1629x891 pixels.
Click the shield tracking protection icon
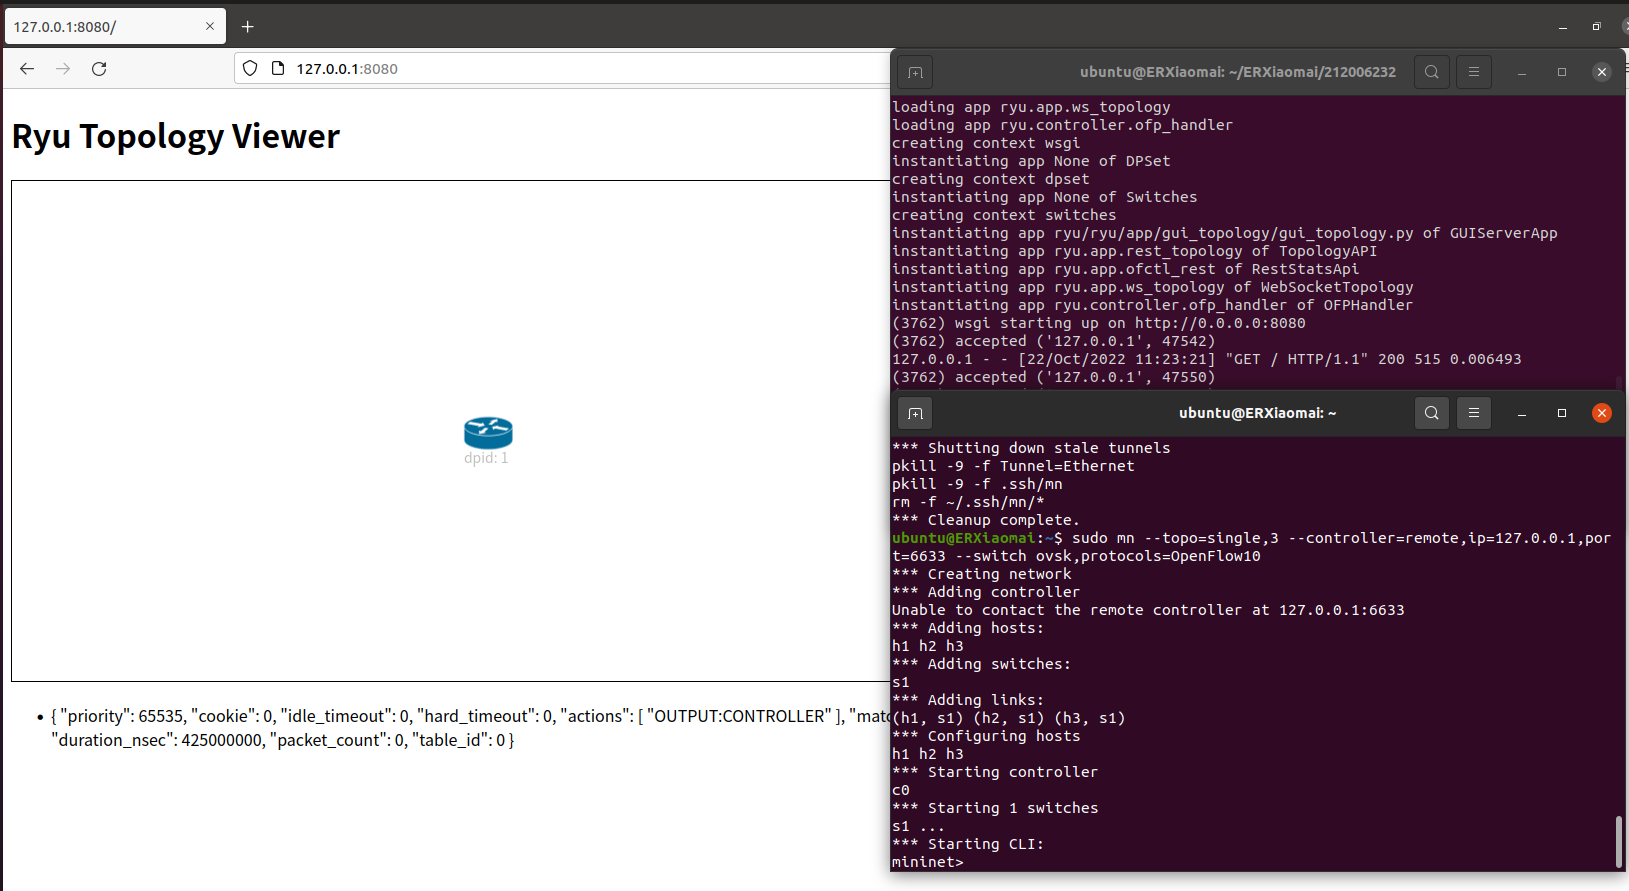(x=250, y=68)
